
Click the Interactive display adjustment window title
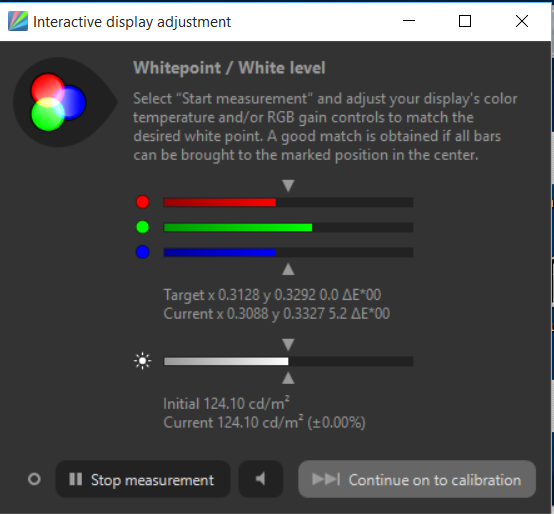pos(132,22)
